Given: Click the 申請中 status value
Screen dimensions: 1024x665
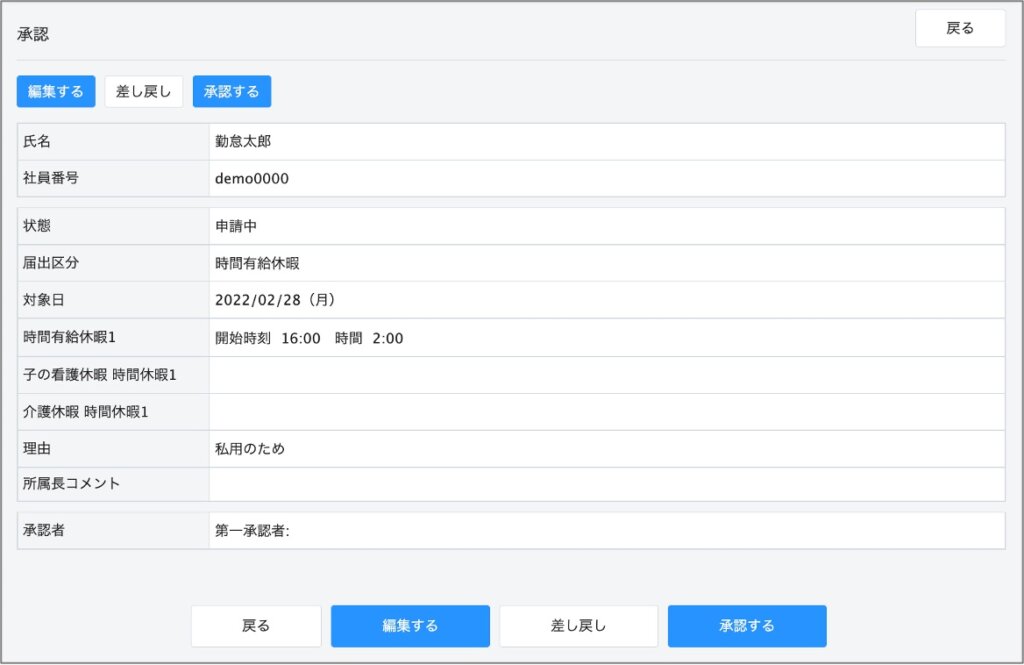Looking at the screenshot, I should [236, 226].
